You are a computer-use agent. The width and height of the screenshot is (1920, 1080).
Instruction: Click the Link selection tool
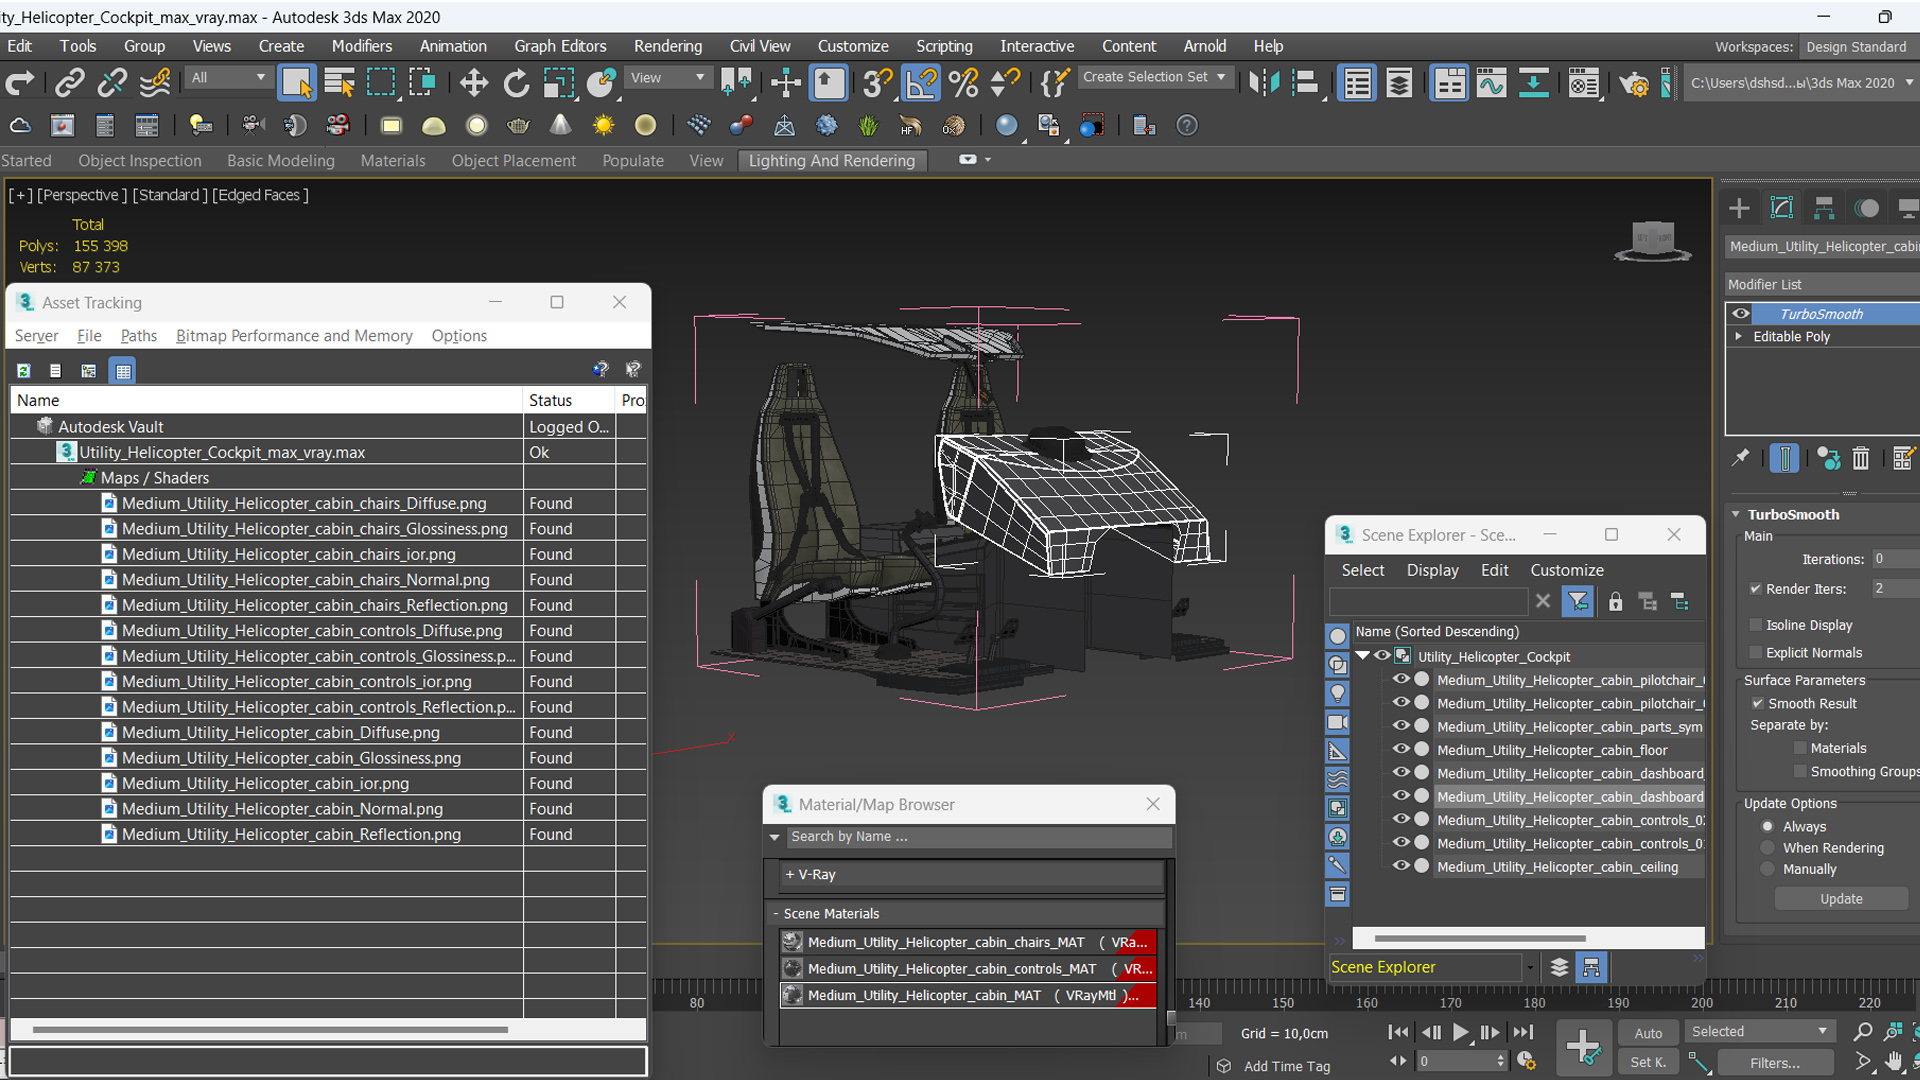pyautogui.click(x=69, y=83)
